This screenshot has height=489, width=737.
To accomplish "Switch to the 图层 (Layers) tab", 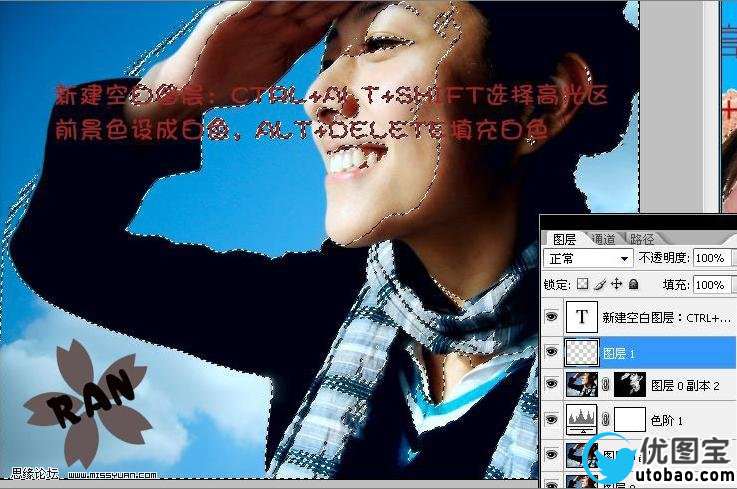I will tap(565, 239).
